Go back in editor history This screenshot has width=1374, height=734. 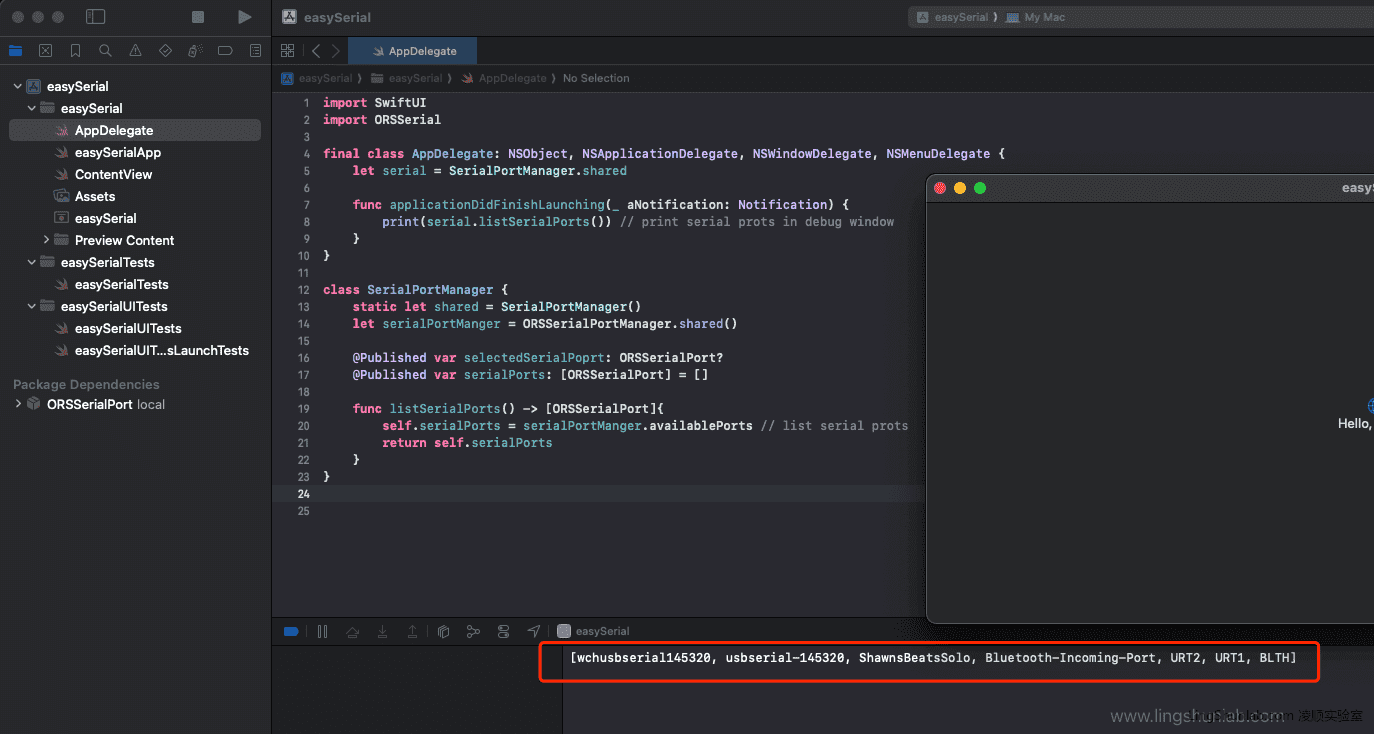pyautogui.click(x=316, y=50)
